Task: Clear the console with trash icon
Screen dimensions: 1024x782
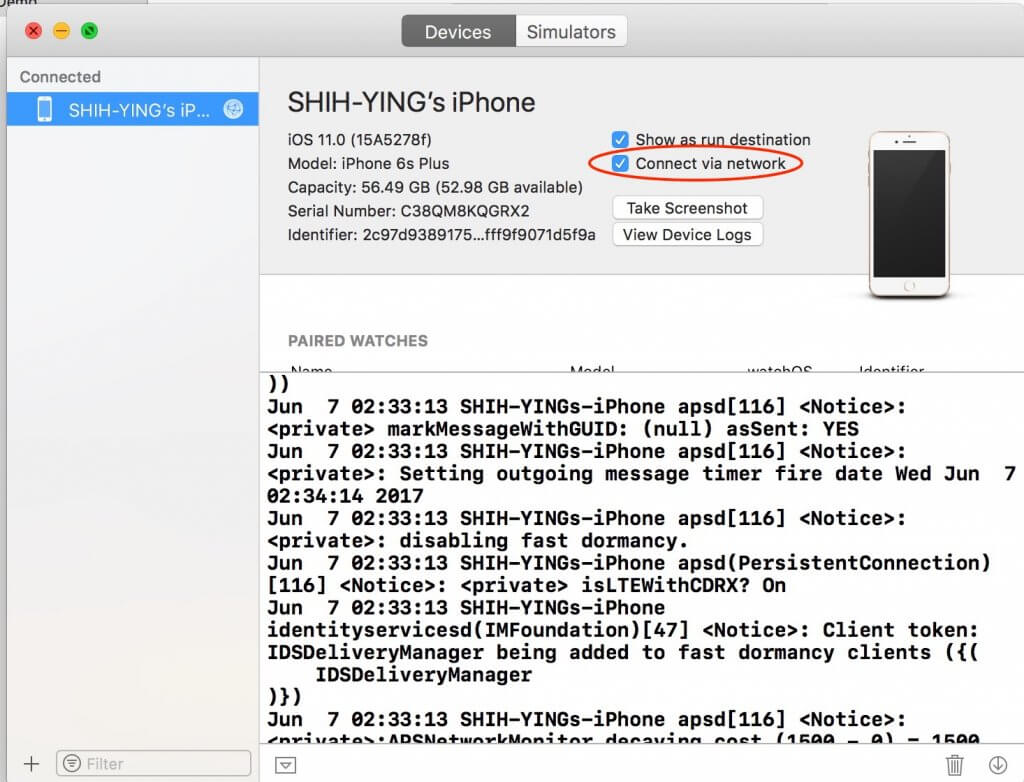Action: 954,764
